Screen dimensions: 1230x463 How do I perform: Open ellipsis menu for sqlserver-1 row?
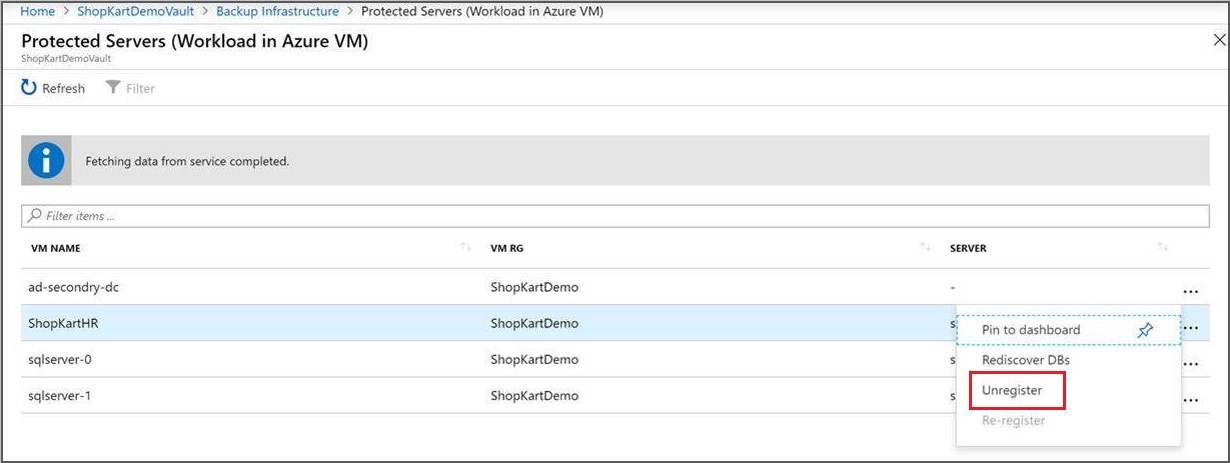pos(1190,400)
